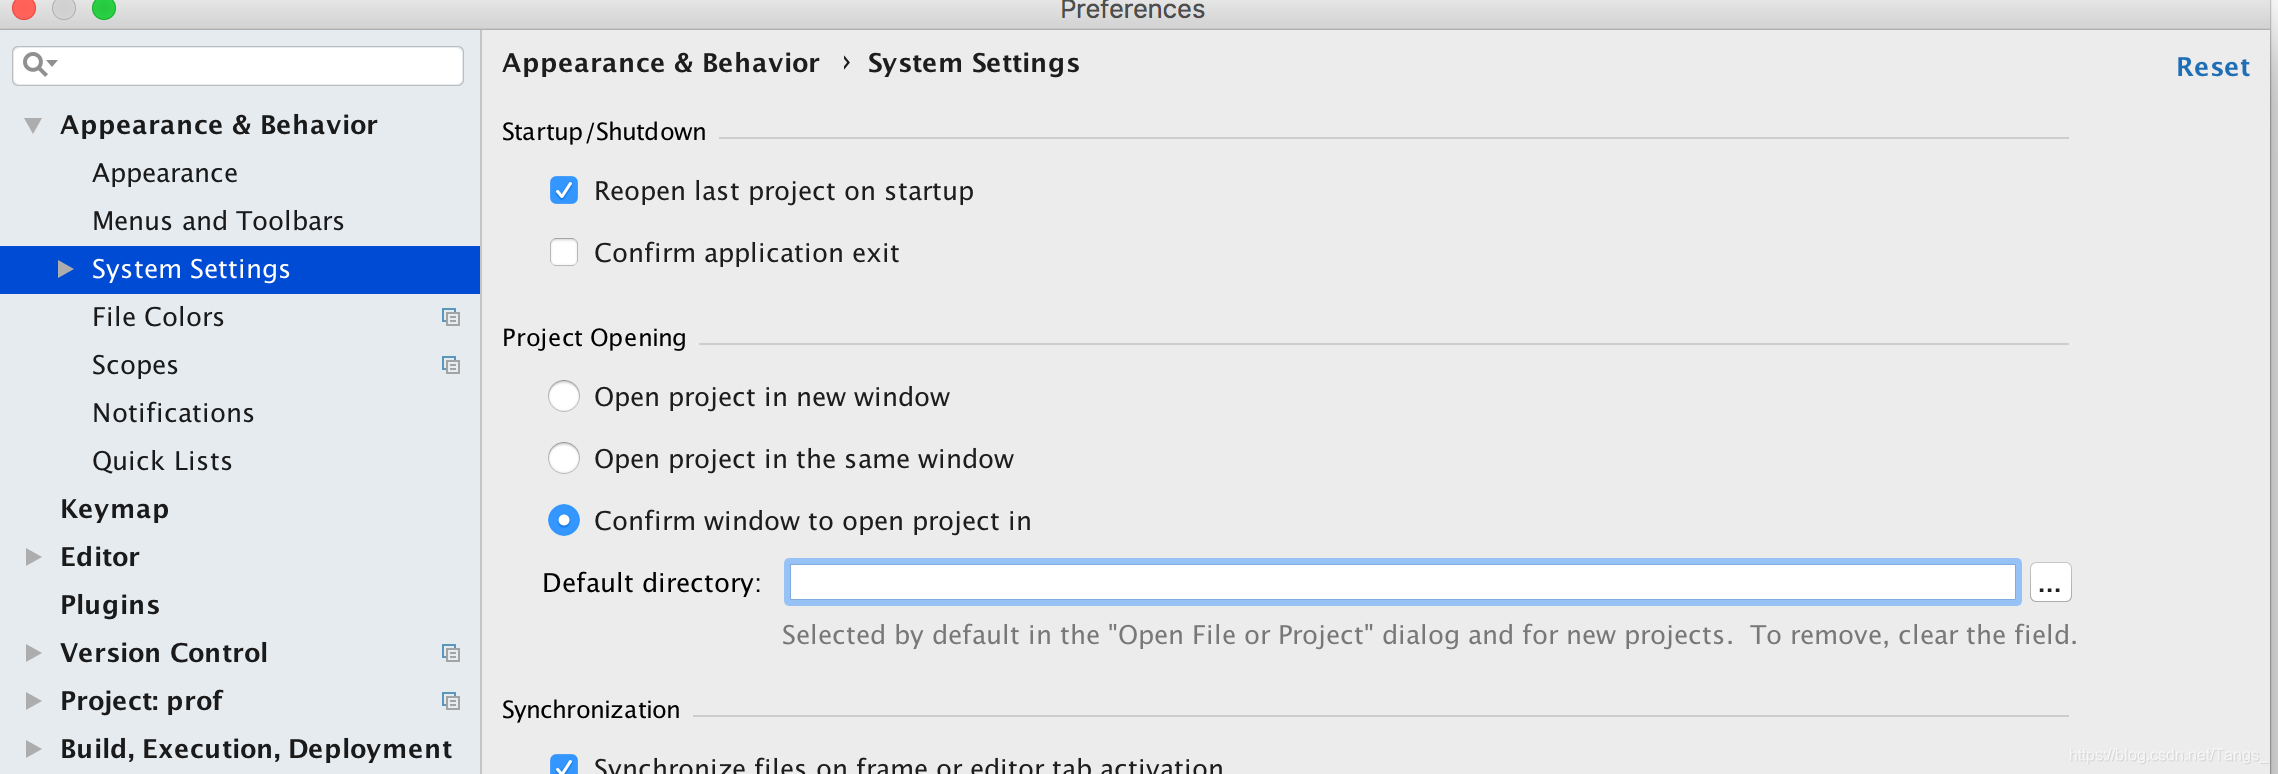The height and width of the screenshot is (774, 2278).
Task: Click the browse ellipsis button for Default directory
Action: pyautogui.click(x=2050, y=583)
